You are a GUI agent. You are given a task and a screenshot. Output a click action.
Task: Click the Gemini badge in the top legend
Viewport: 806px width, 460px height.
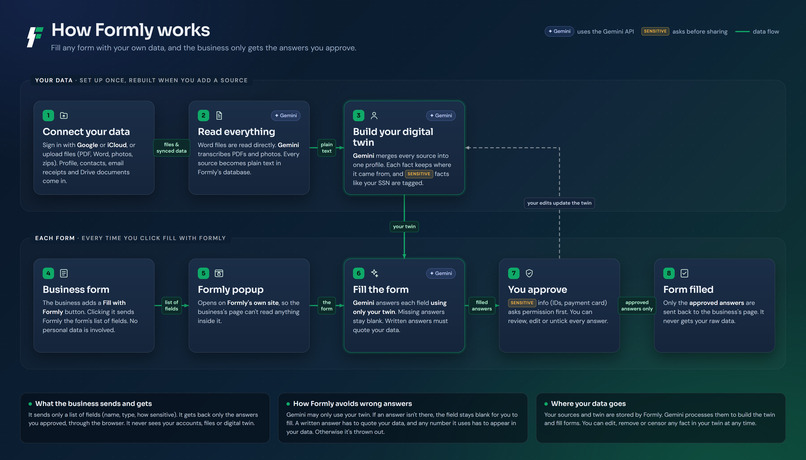pos(559,31)
